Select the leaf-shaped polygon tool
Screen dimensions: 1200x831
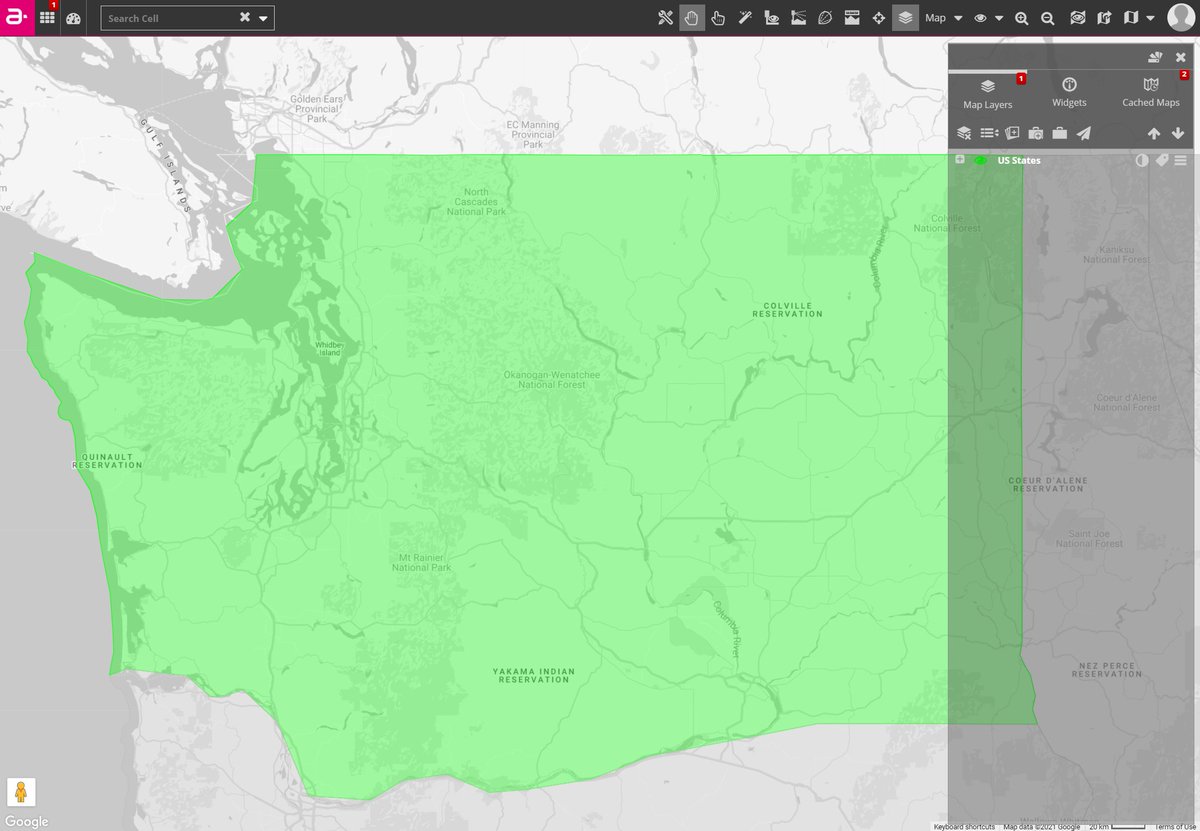(x=825, y=18)
